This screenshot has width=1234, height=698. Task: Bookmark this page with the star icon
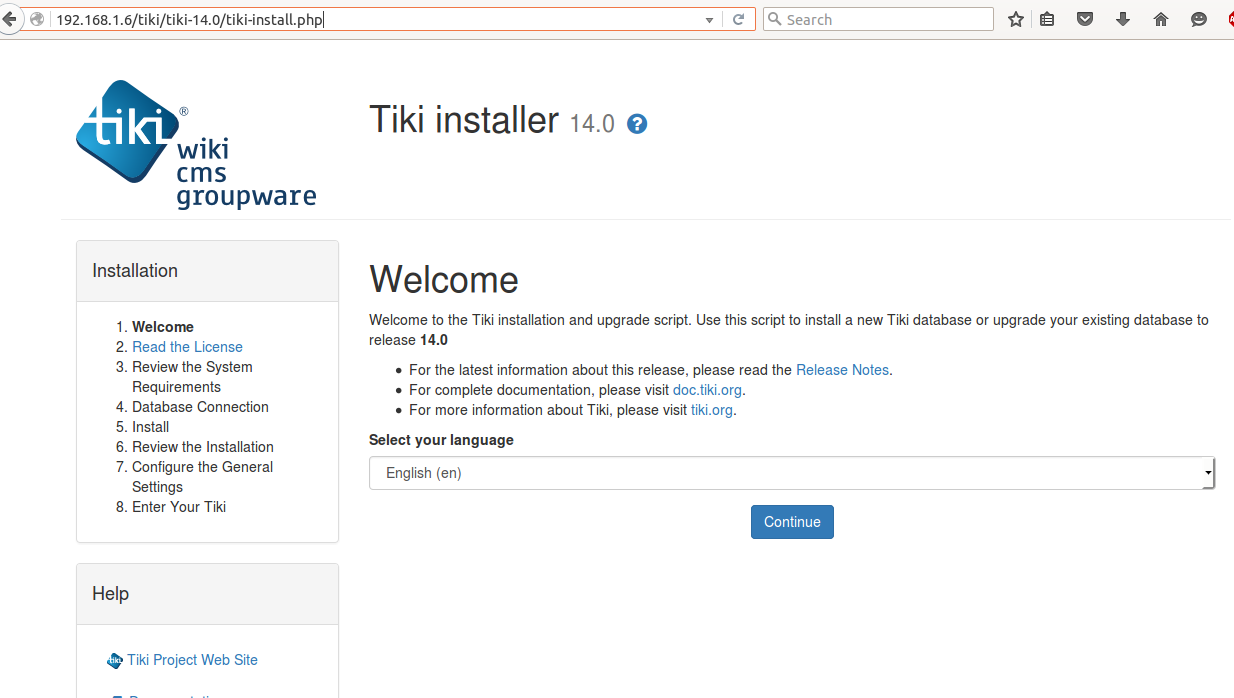(1016, 19)
